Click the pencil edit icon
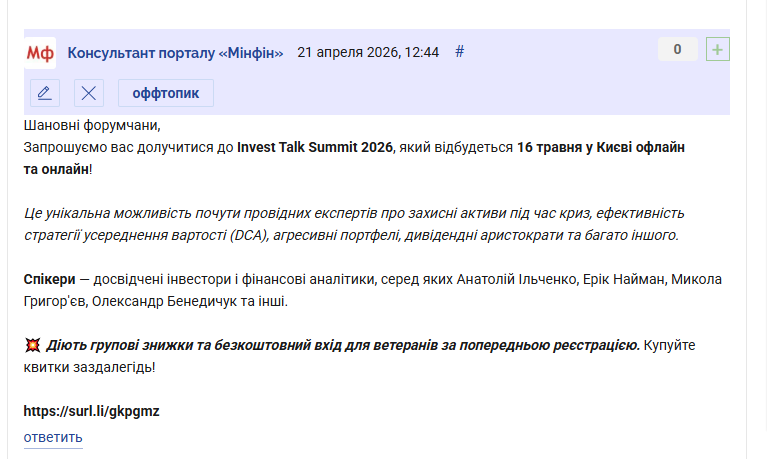 (44, 93)
